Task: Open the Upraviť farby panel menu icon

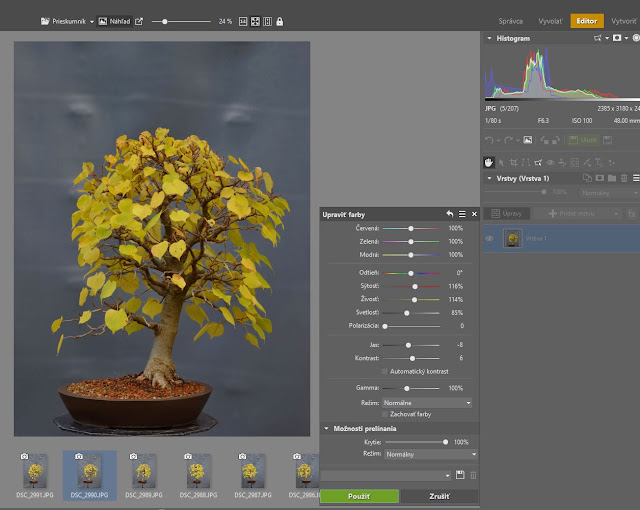Action: point(462,214)
